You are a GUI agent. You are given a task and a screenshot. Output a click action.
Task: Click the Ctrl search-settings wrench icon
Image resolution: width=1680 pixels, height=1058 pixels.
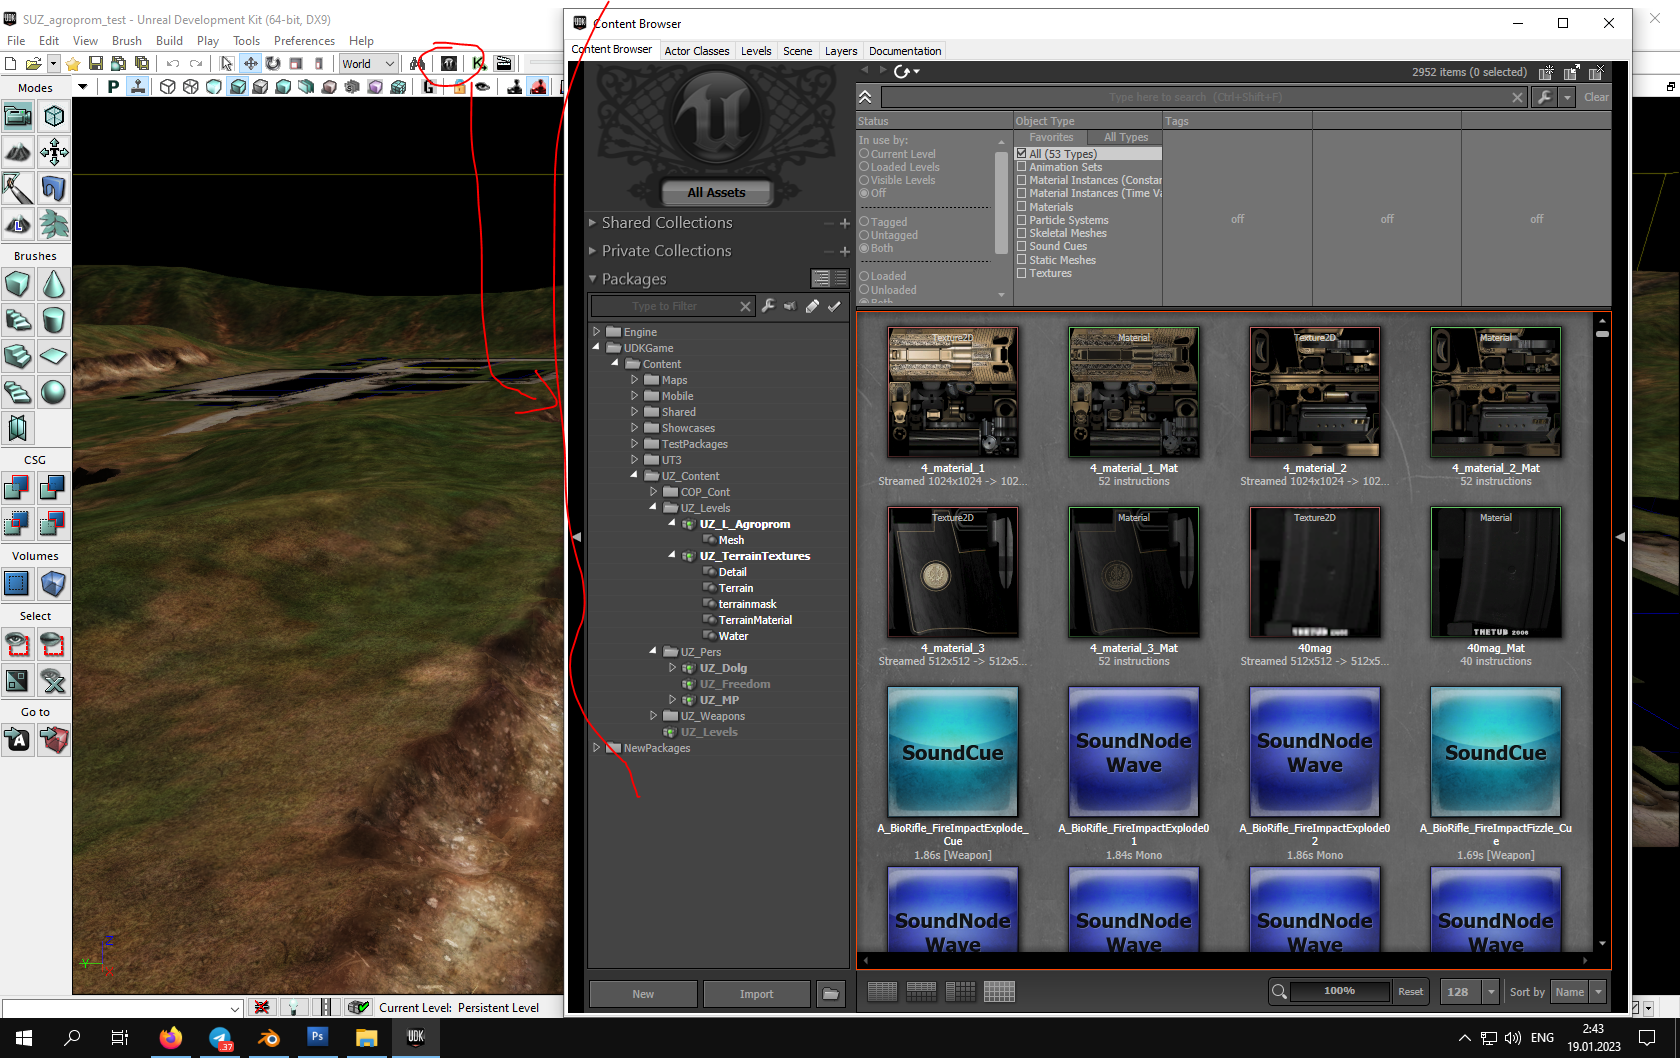(x=1545, y=97)
